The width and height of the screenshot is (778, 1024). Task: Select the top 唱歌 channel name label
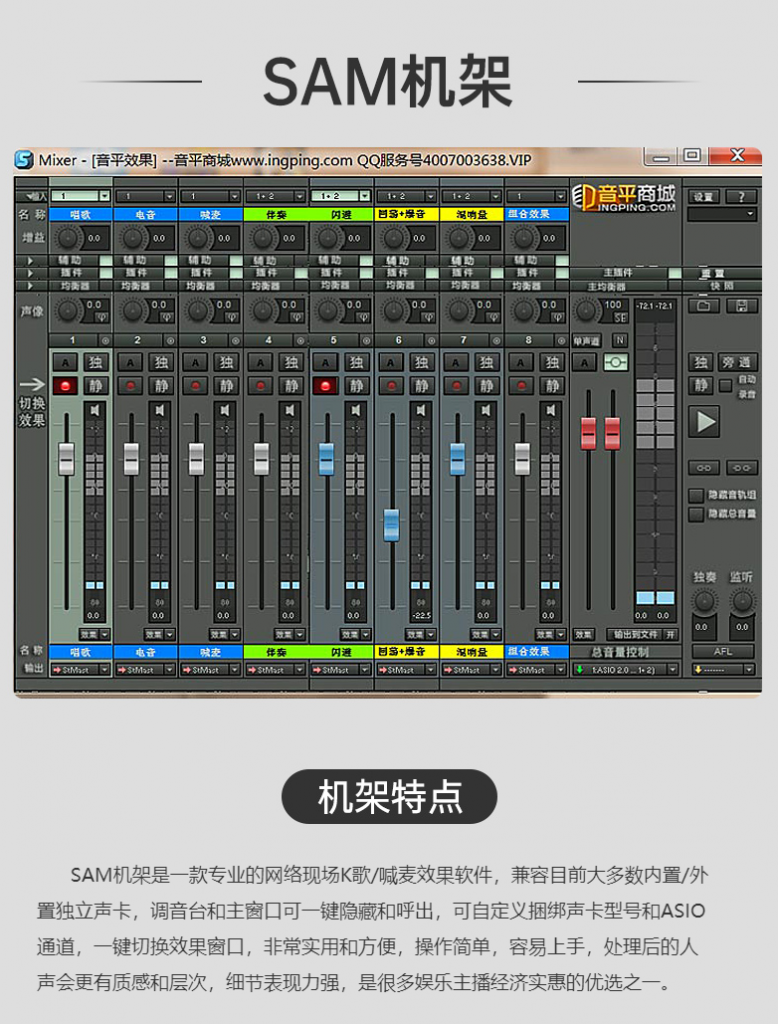(80, 214)
